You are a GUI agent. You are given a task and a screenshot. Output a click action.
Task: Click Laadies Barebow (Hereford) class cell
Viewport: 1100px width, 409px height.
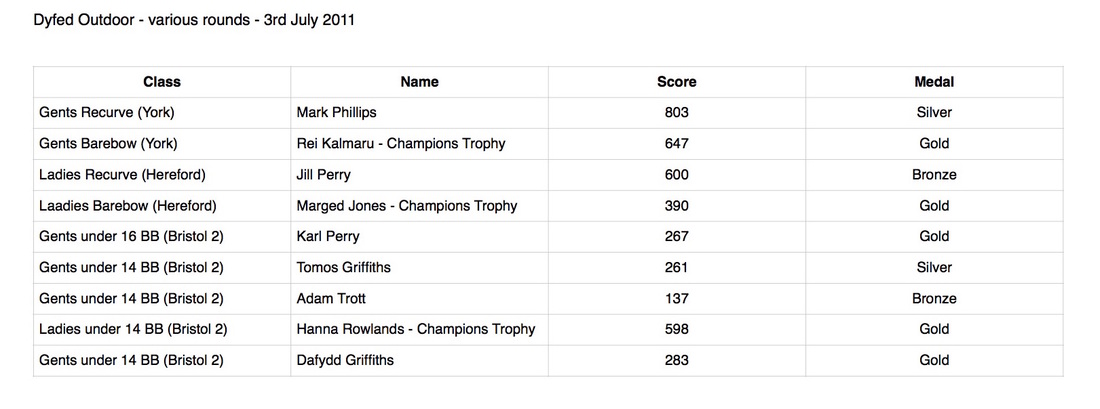[162, 206]
